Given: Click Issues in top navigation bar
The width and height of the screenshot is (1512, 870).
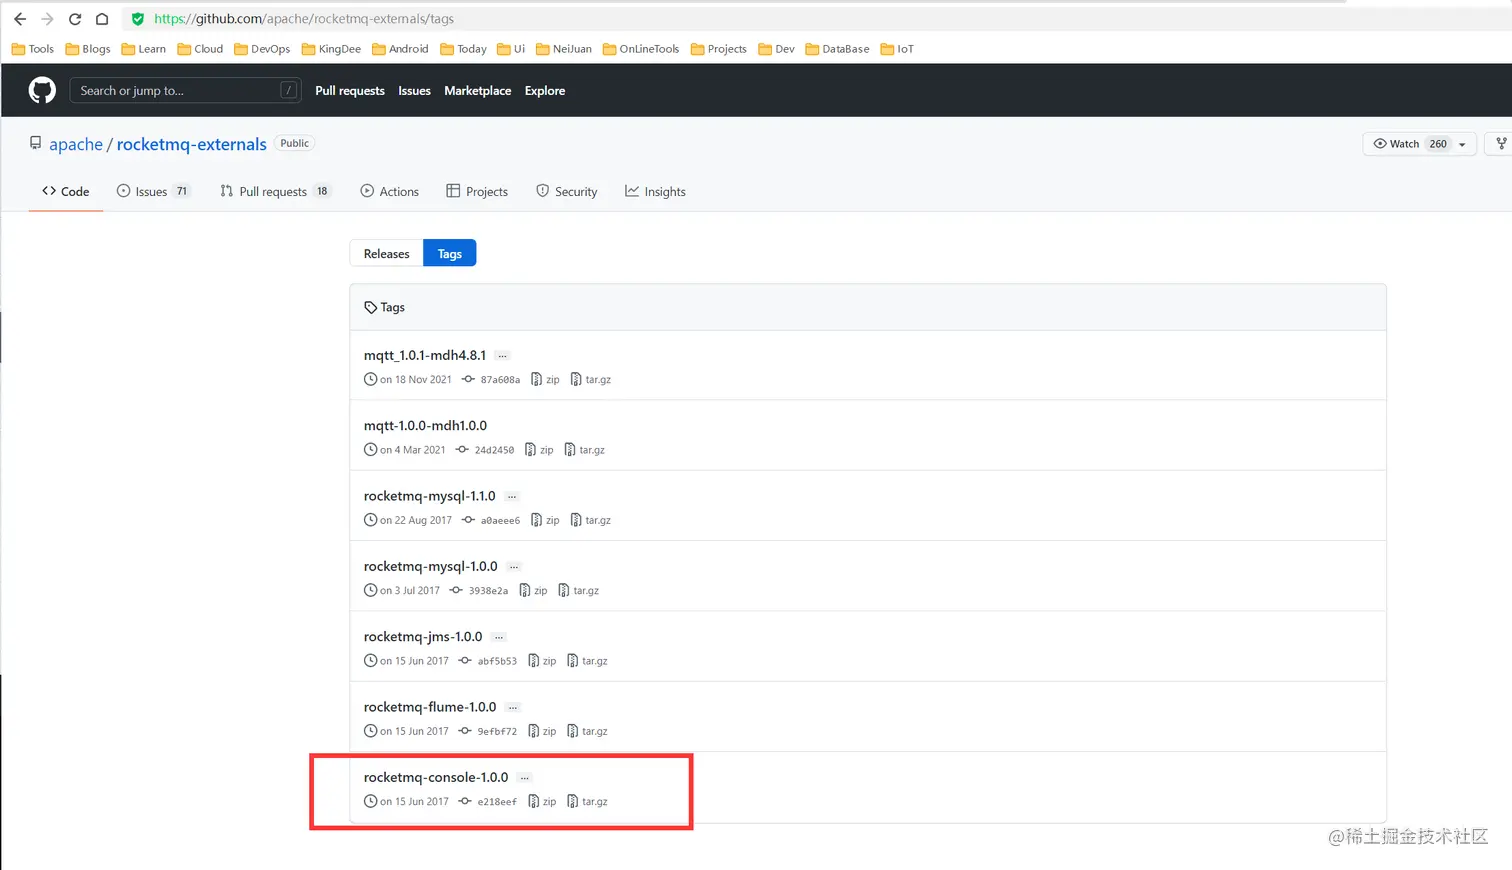Looking at the screenshot, I should (414, 91).
